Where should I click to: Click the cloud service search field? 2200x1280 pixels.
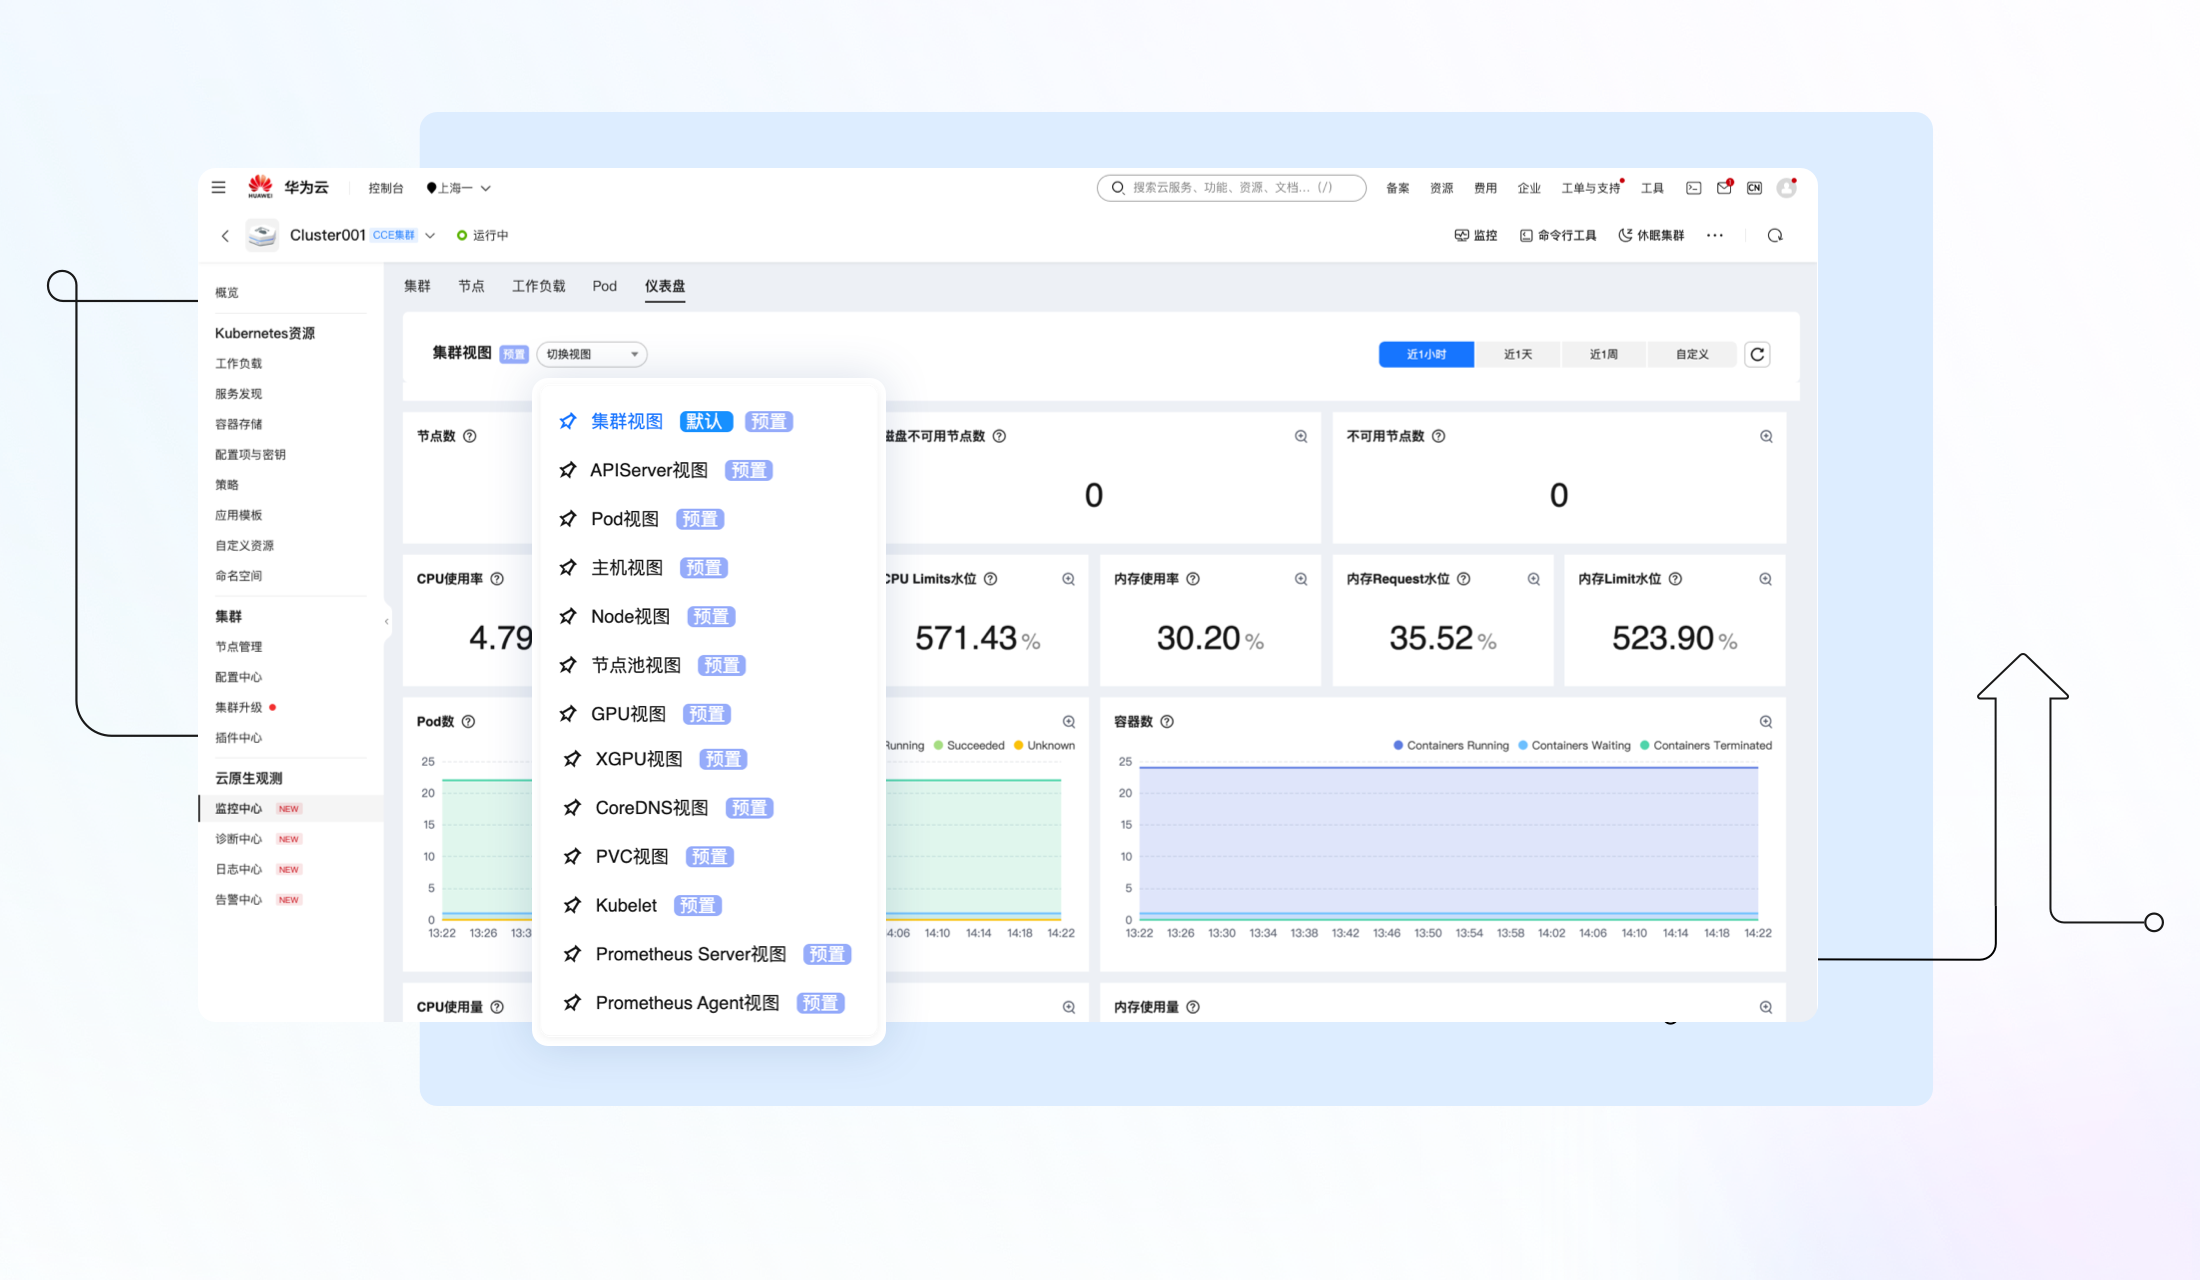(x=1232, y=187)
